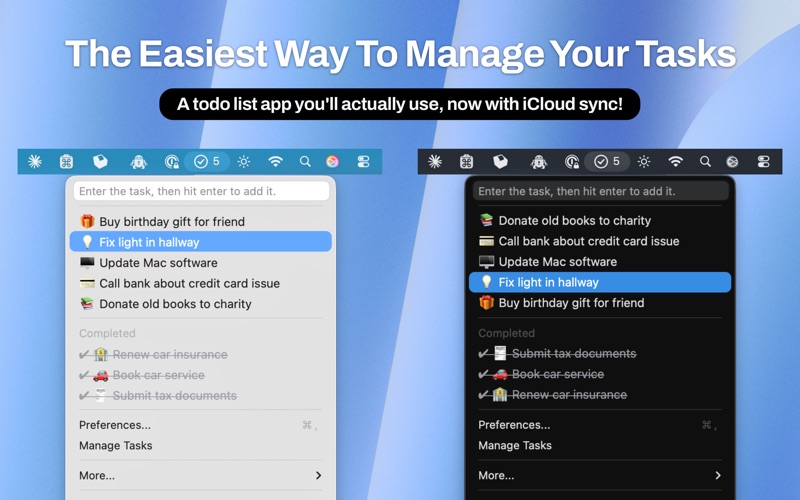
Task: Select 'Update Mac software' in dark panel
Action: [600, 262]
